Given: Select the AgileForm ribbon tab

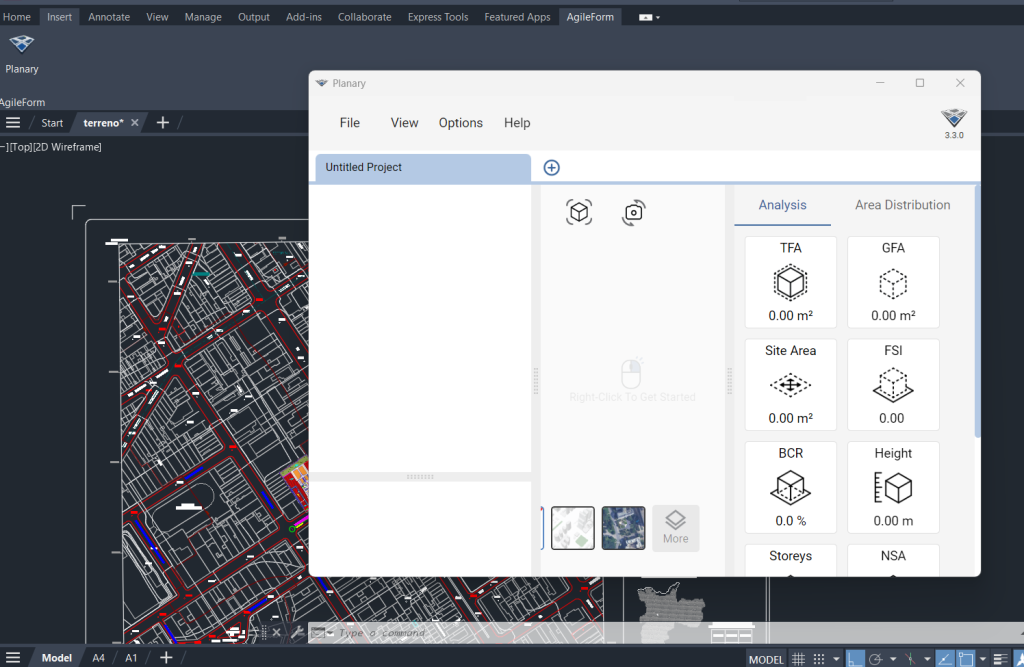Looking at the screenshot, I should [x=590, y=17].
